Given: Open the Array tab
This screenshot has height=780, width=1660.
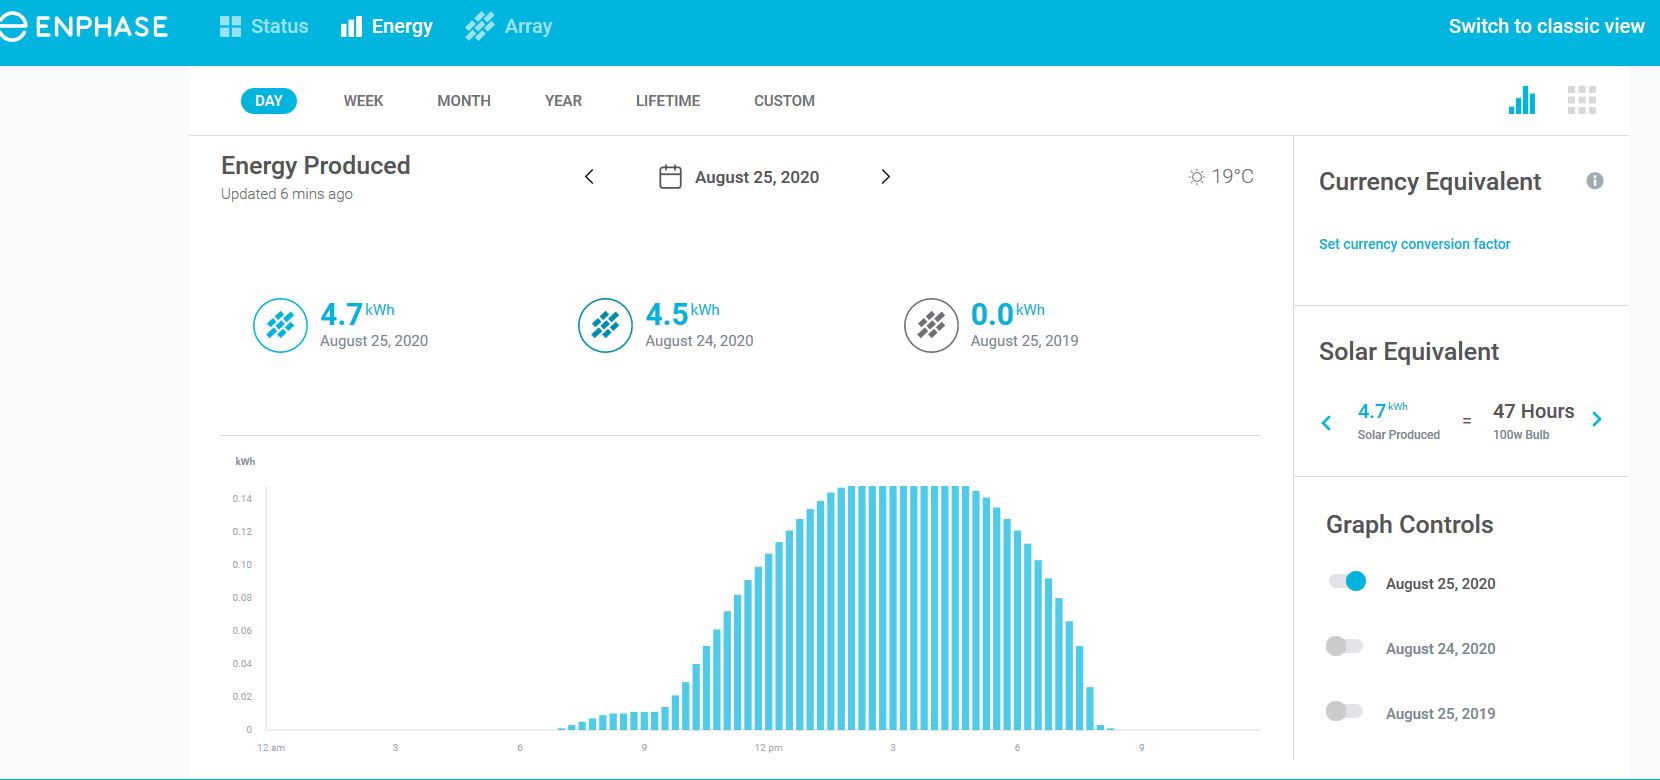Looking at the screenshot, I should click(x=509, y=26).
